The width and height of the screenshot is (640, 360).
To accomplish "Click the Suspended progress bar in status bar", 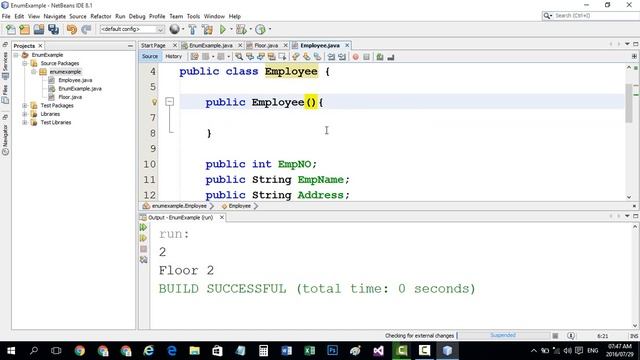I will [x=503, y=336].
